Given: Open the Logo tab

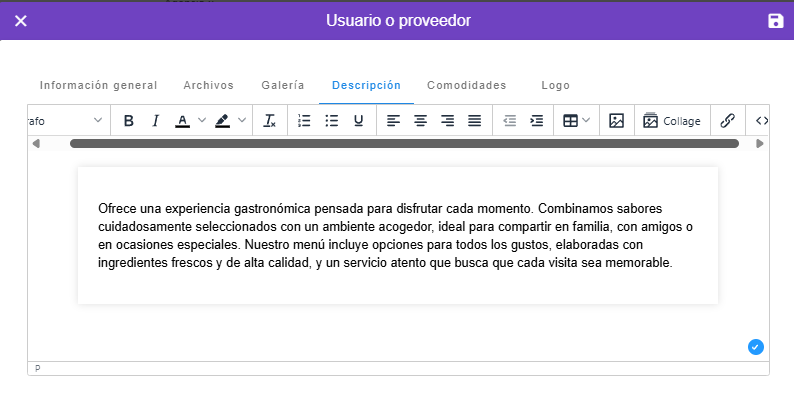Looking at the screenshot, I should (x=555, y=86).
